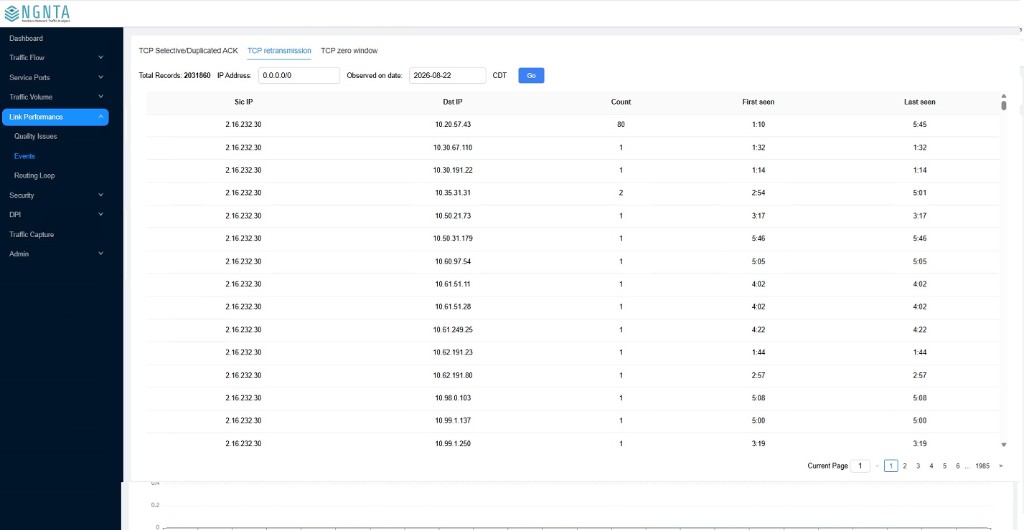Jump to last page 1985
The height and width of the screenshot is (530, 1024).
coord(982,465)
